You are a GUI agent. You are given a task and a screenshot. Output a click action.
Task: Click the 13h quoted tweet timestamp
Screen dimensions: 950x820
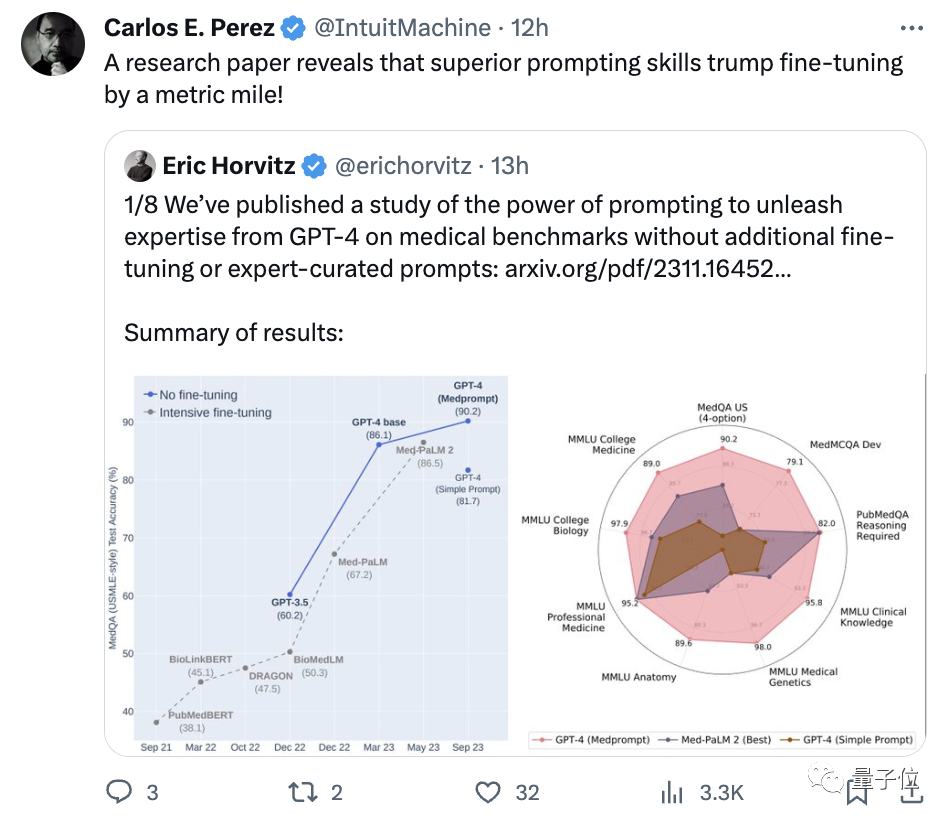tap(509, 166)
